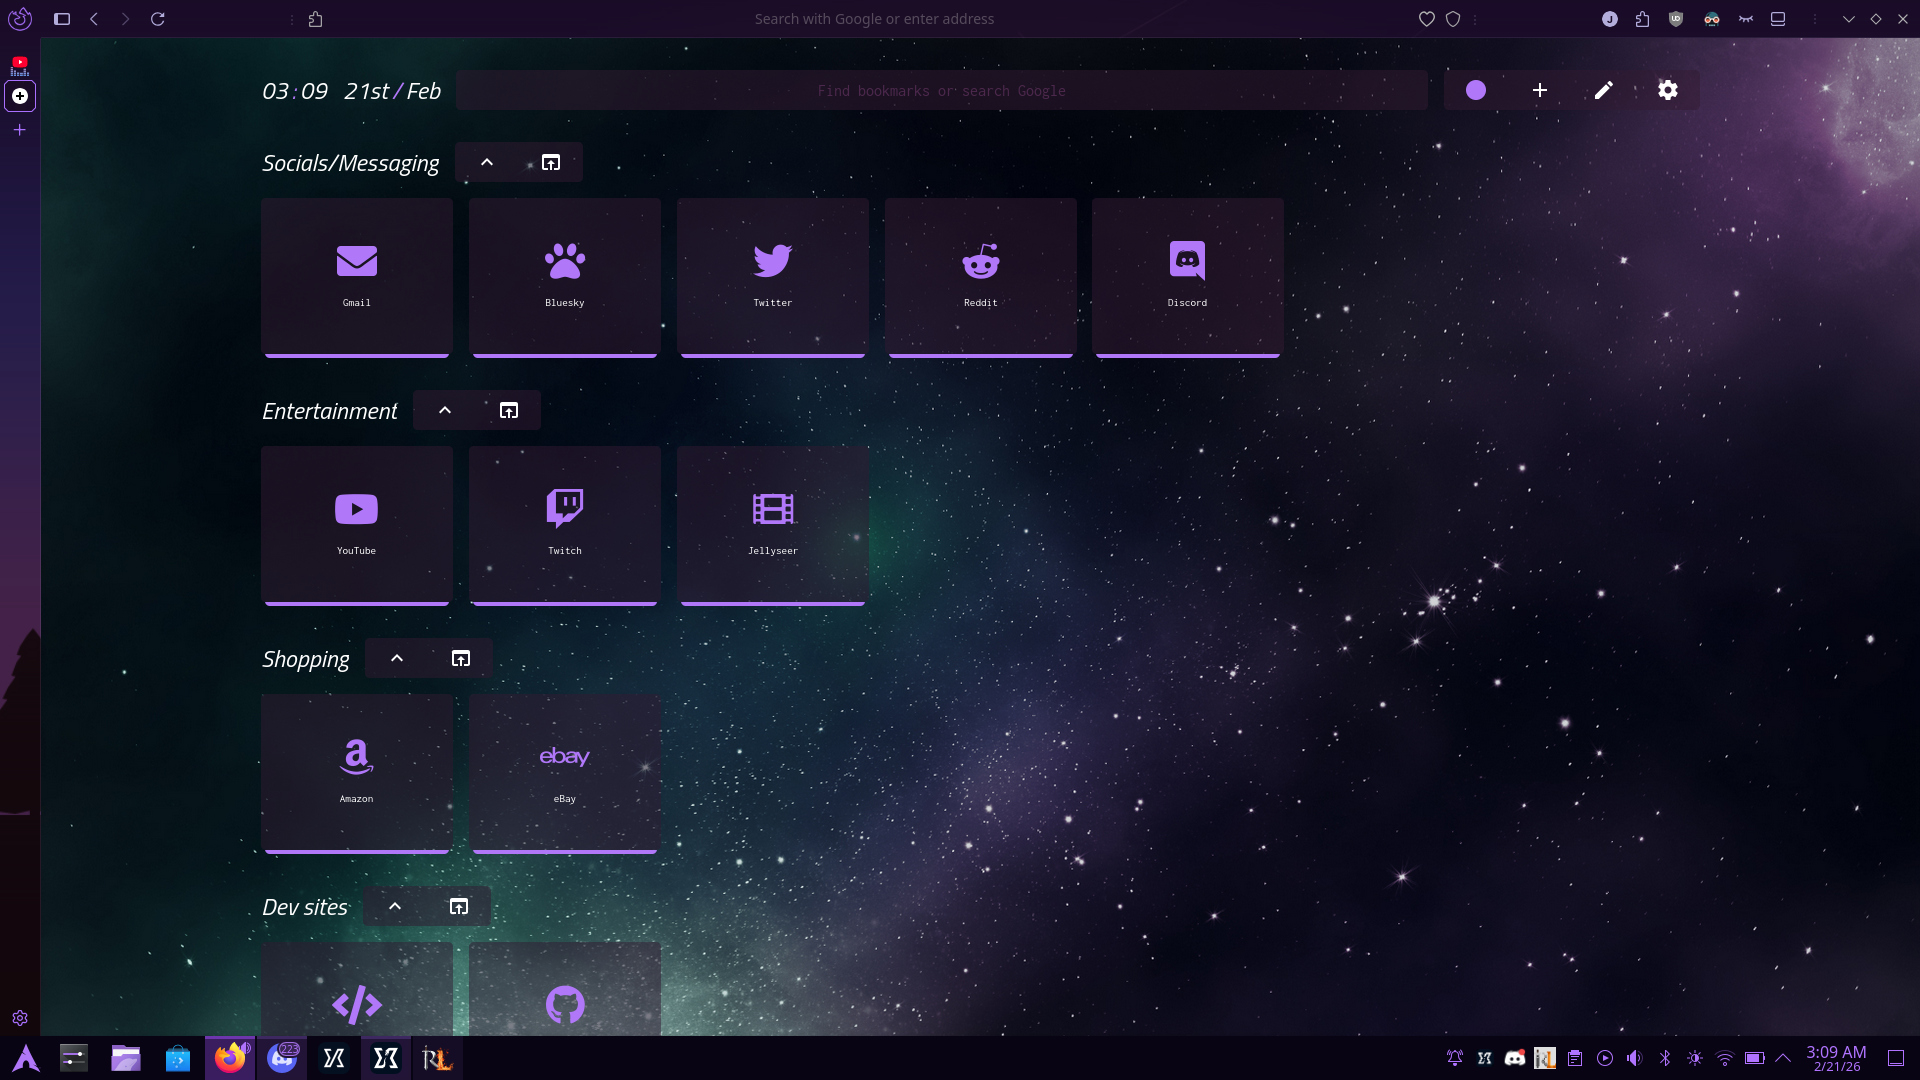Open start page settings gear

(x=1667, y=90)
